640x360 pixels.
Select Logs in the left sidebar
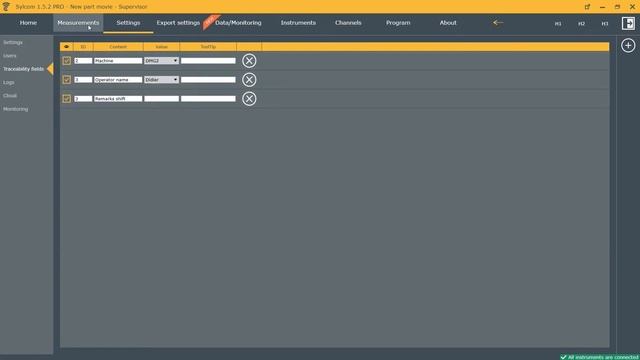[9, 82]
